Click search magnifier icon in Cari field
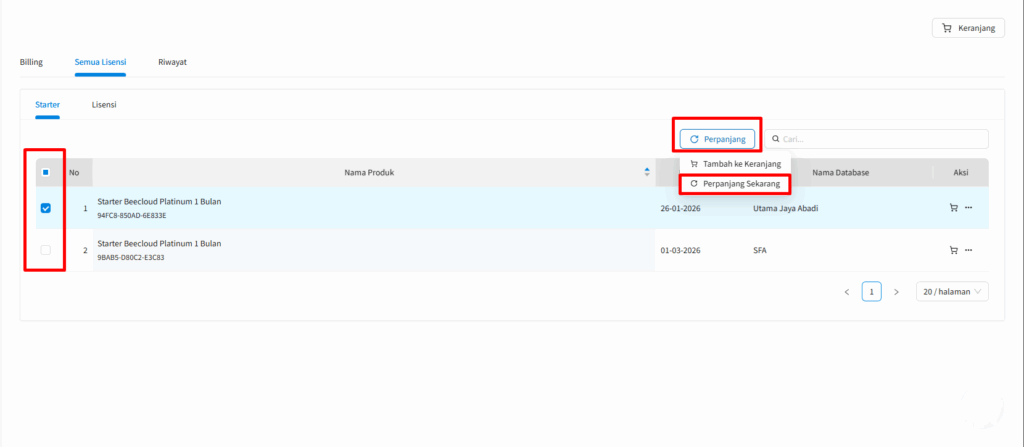The height and width of the screenshot is (447, 1024). 776,139
